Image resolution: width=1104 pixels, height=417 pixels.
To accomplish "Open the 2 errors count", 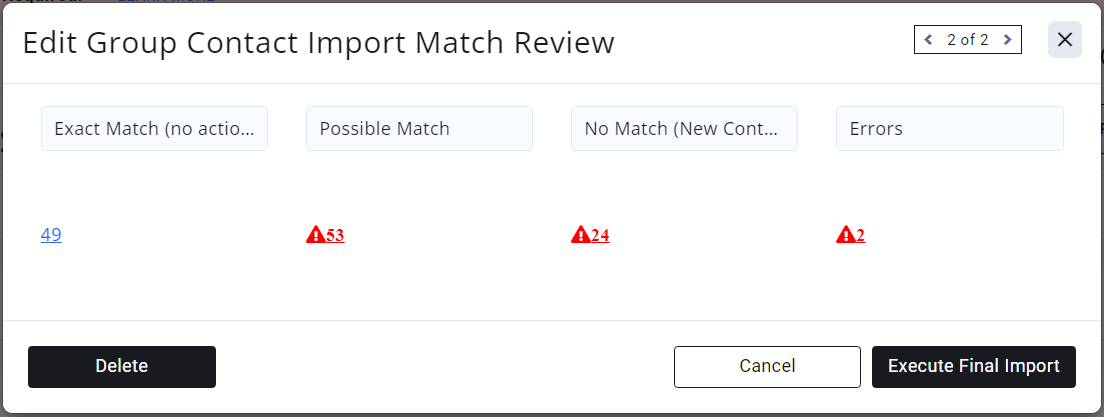I will coord(860,236).
